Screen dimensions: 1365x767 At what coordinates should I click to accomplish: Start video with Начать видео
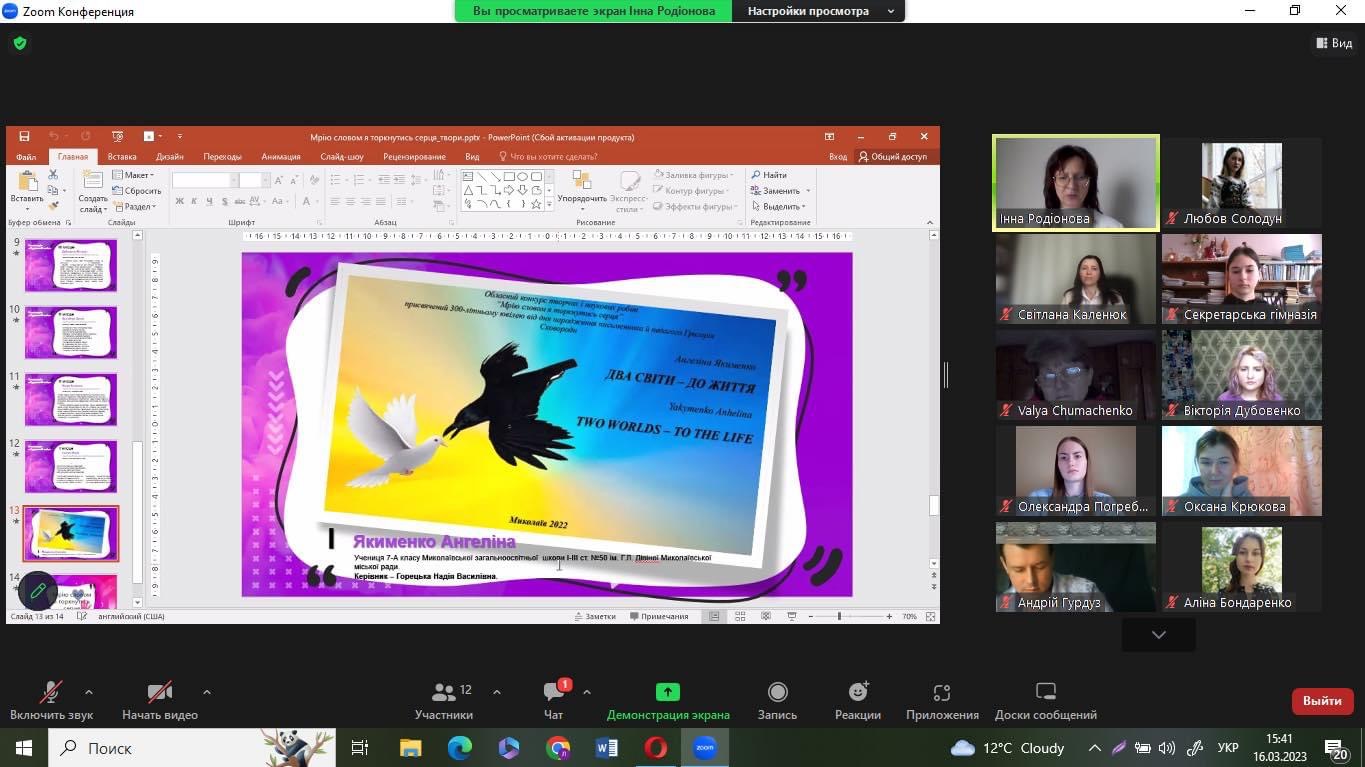point(159,692)
